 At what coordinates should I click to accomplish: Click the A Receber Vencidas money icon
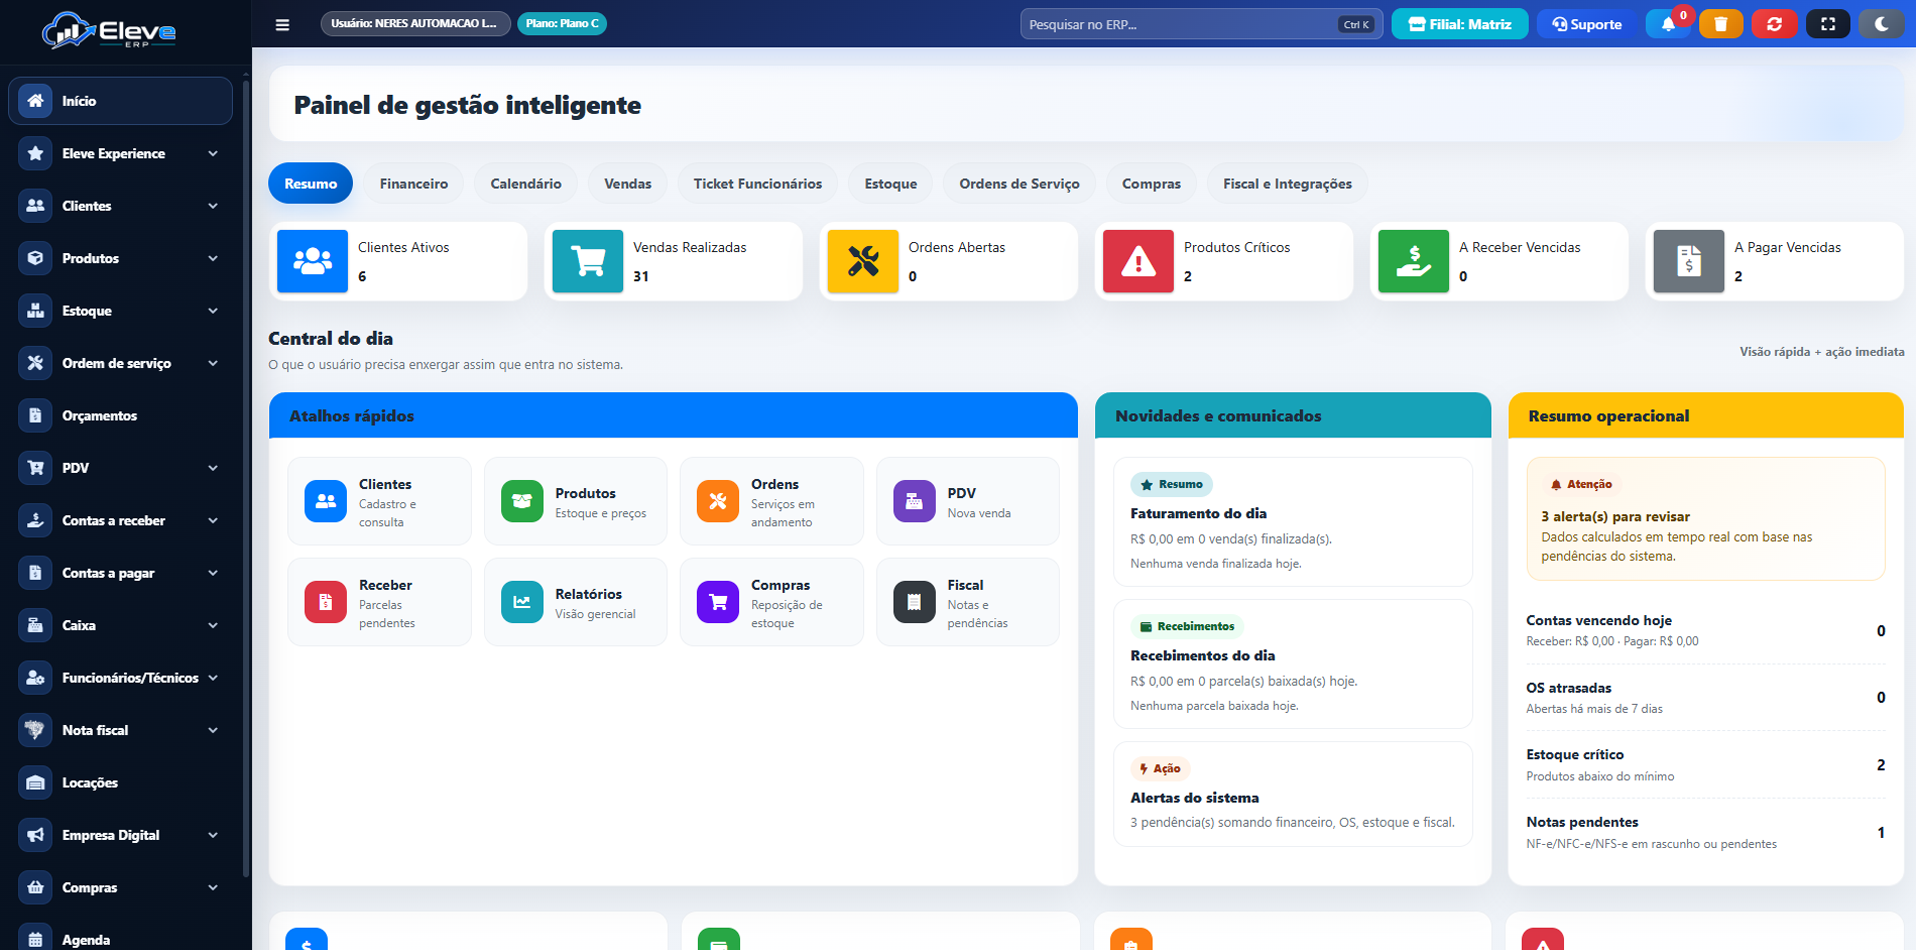1413,261
